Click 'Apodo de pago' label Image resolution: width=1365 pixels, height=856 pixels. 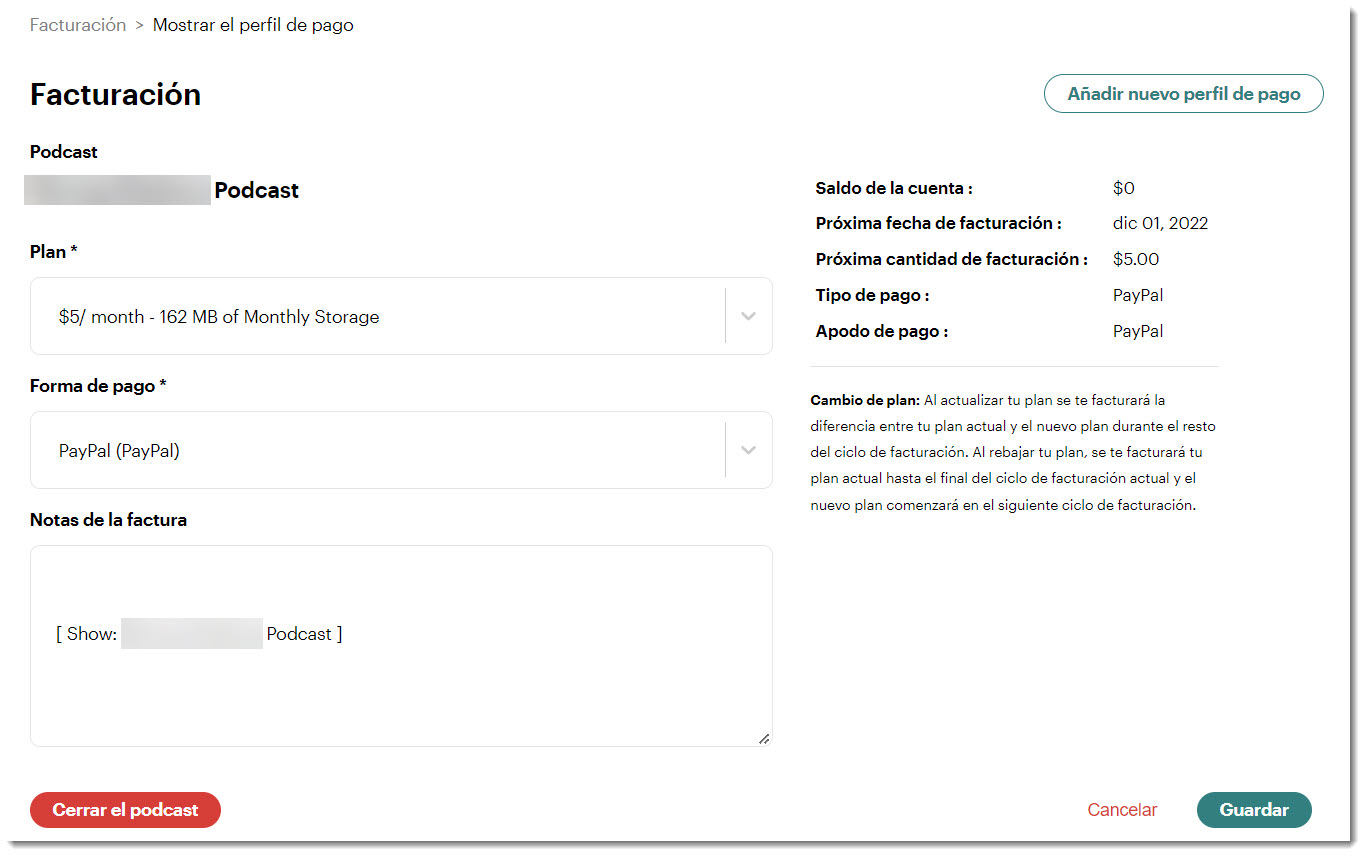click(882, 331)
